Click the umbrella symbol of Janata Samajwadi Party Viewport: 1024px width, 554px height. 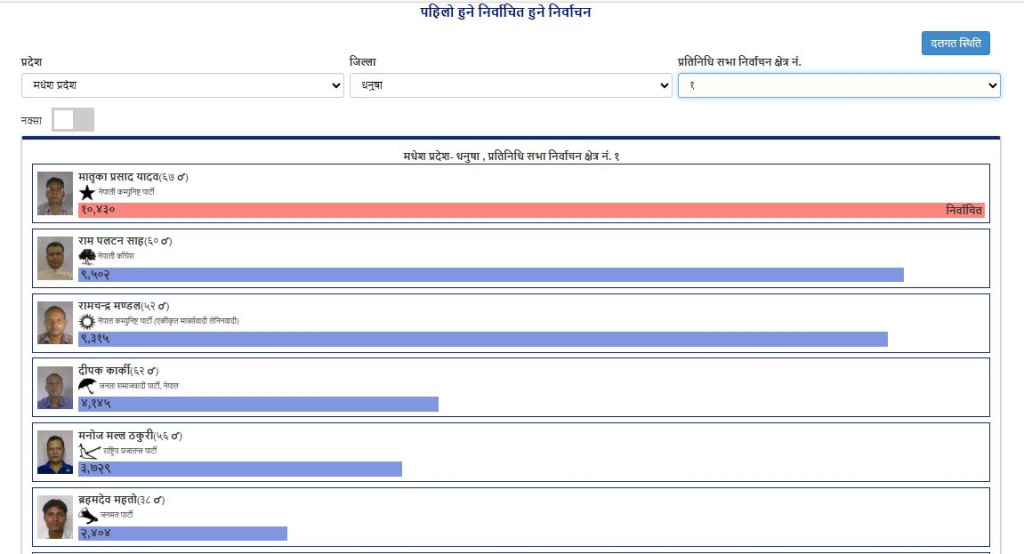click(x=87, y=386)
